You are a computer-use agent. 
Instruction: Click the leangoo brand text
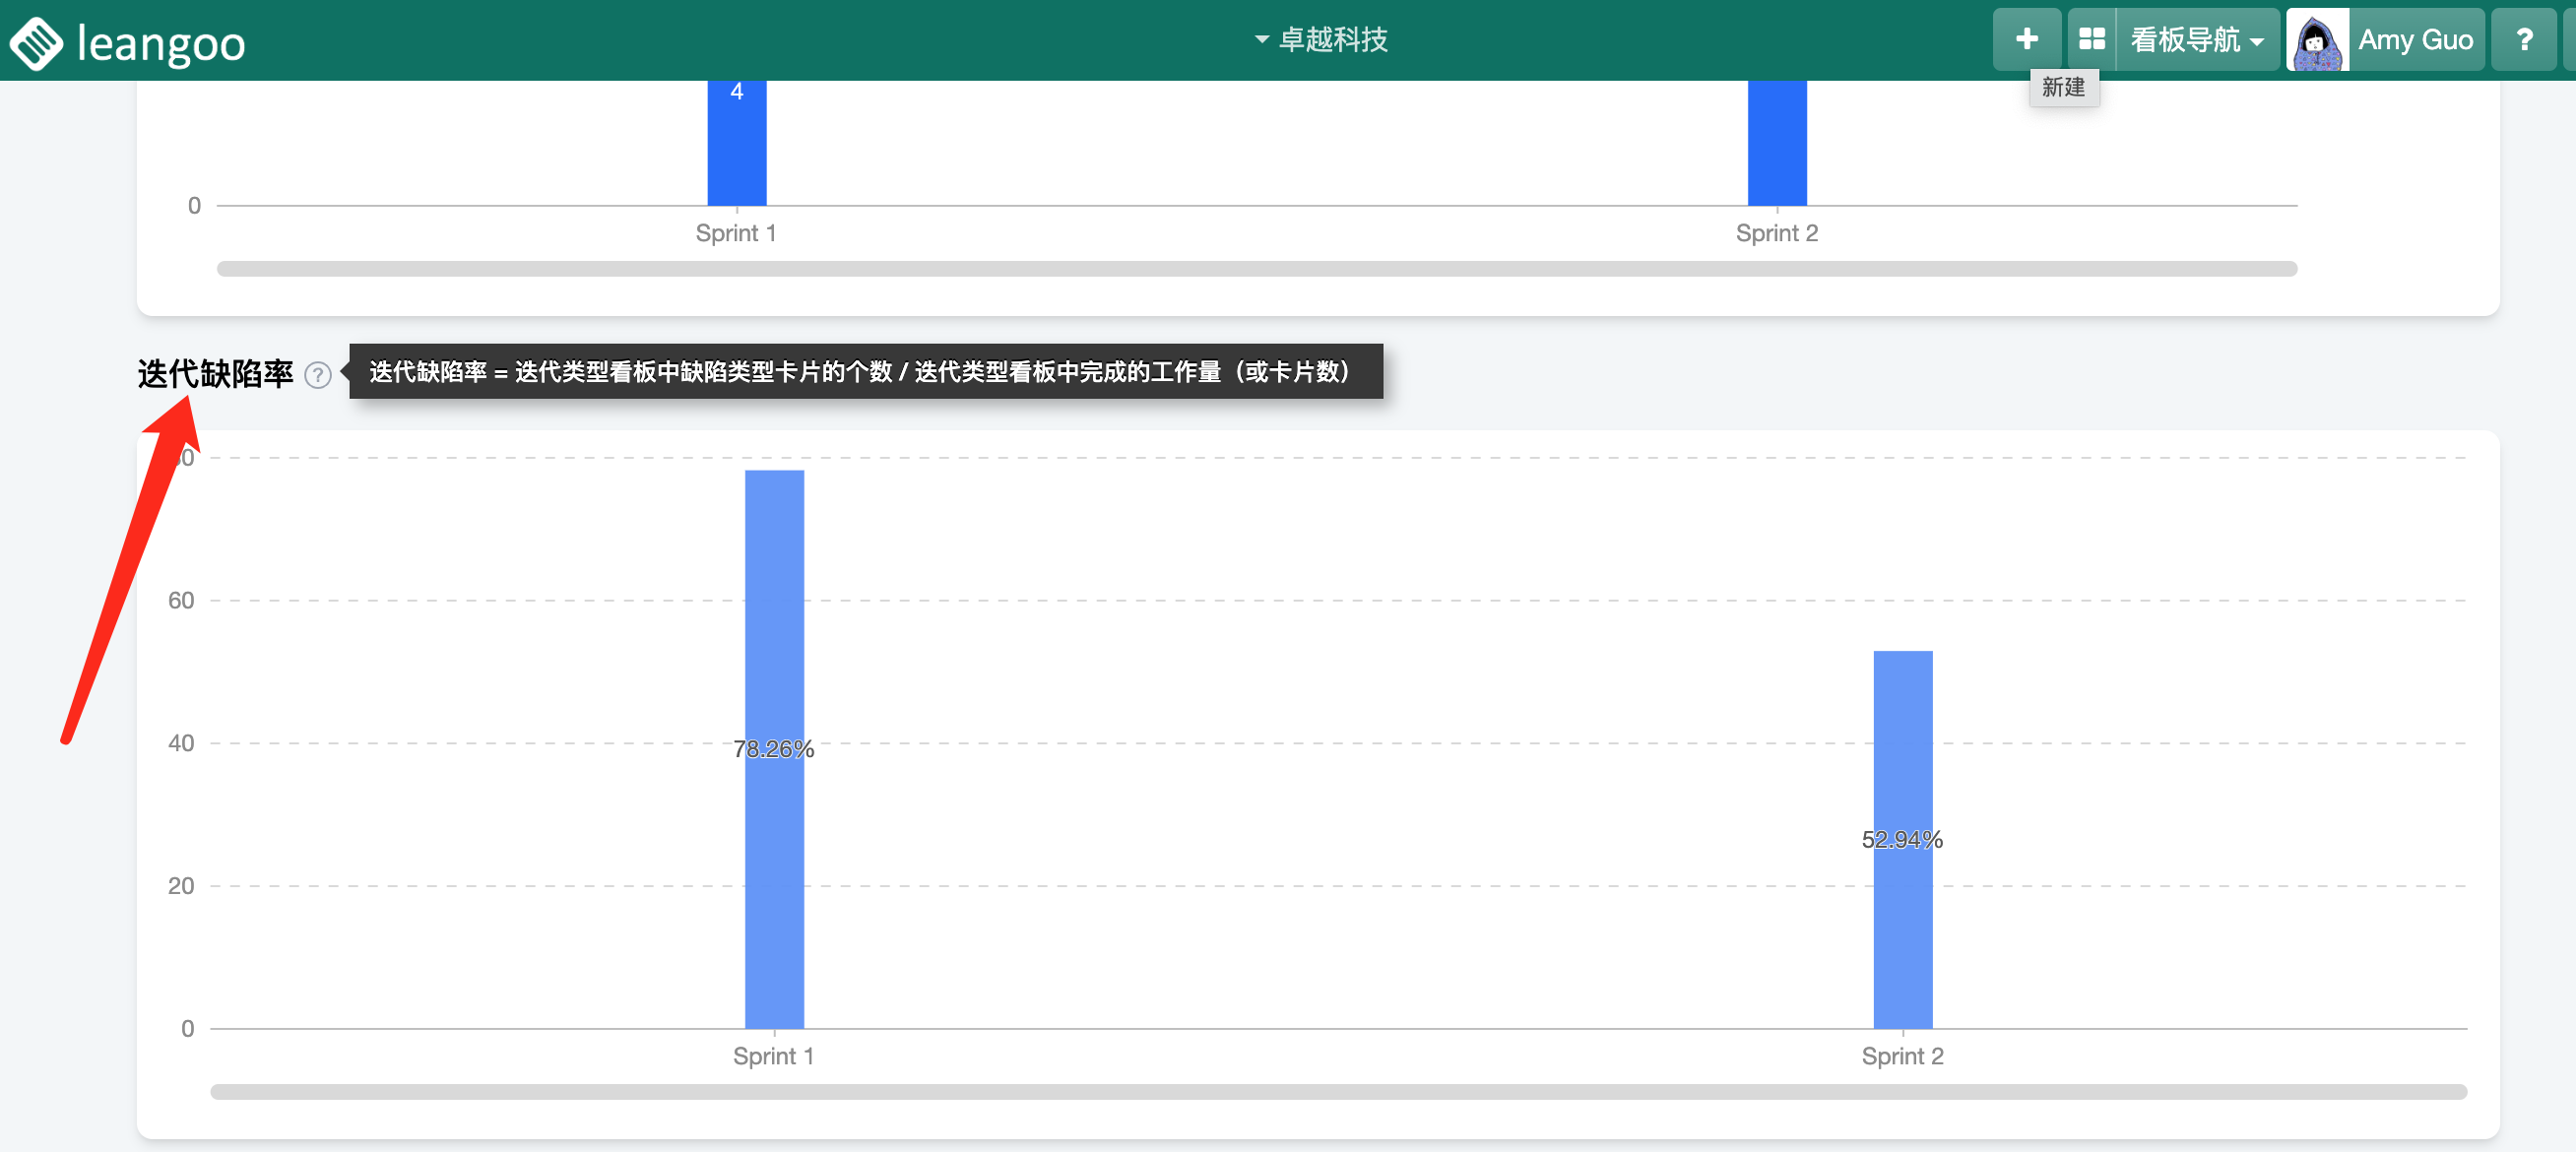pos(161,43)
